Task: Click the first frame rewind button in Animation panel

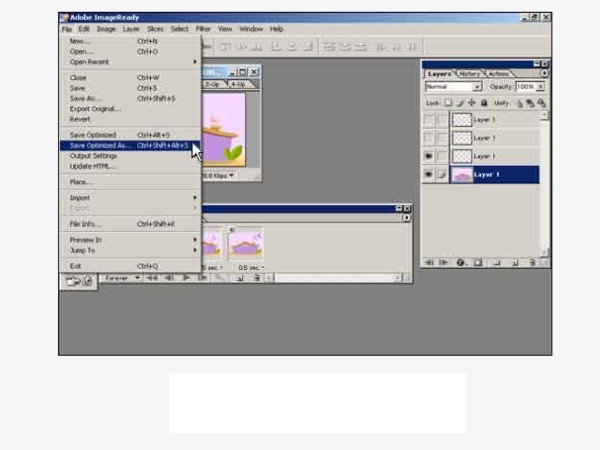Action: [x=152, y=278]
